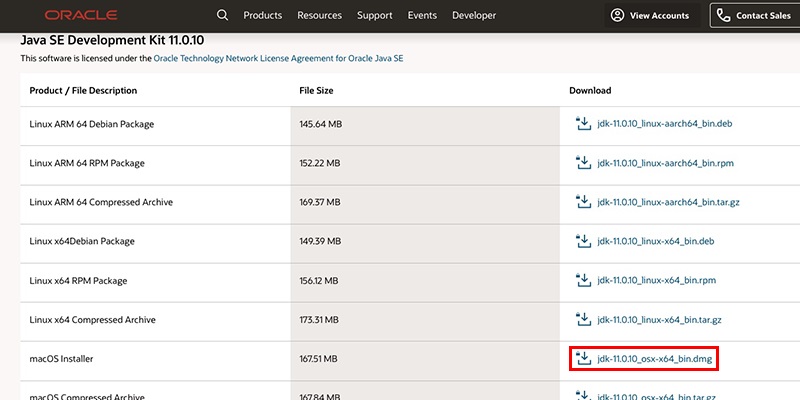Click the Java SE Development Kit 11.0.10 heading
The height and width of the screenshot is (400, 800).
point(112,40)
